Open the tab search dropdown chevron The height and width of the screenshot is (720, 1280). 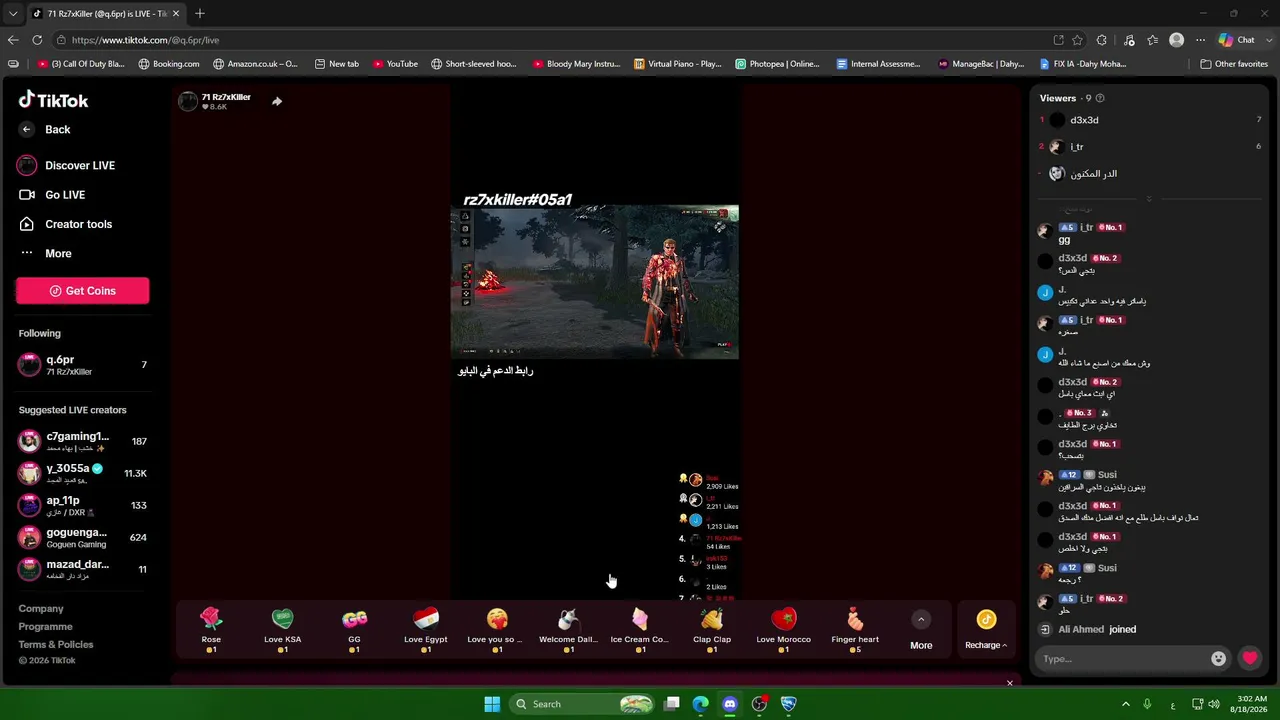pos(12,13)
